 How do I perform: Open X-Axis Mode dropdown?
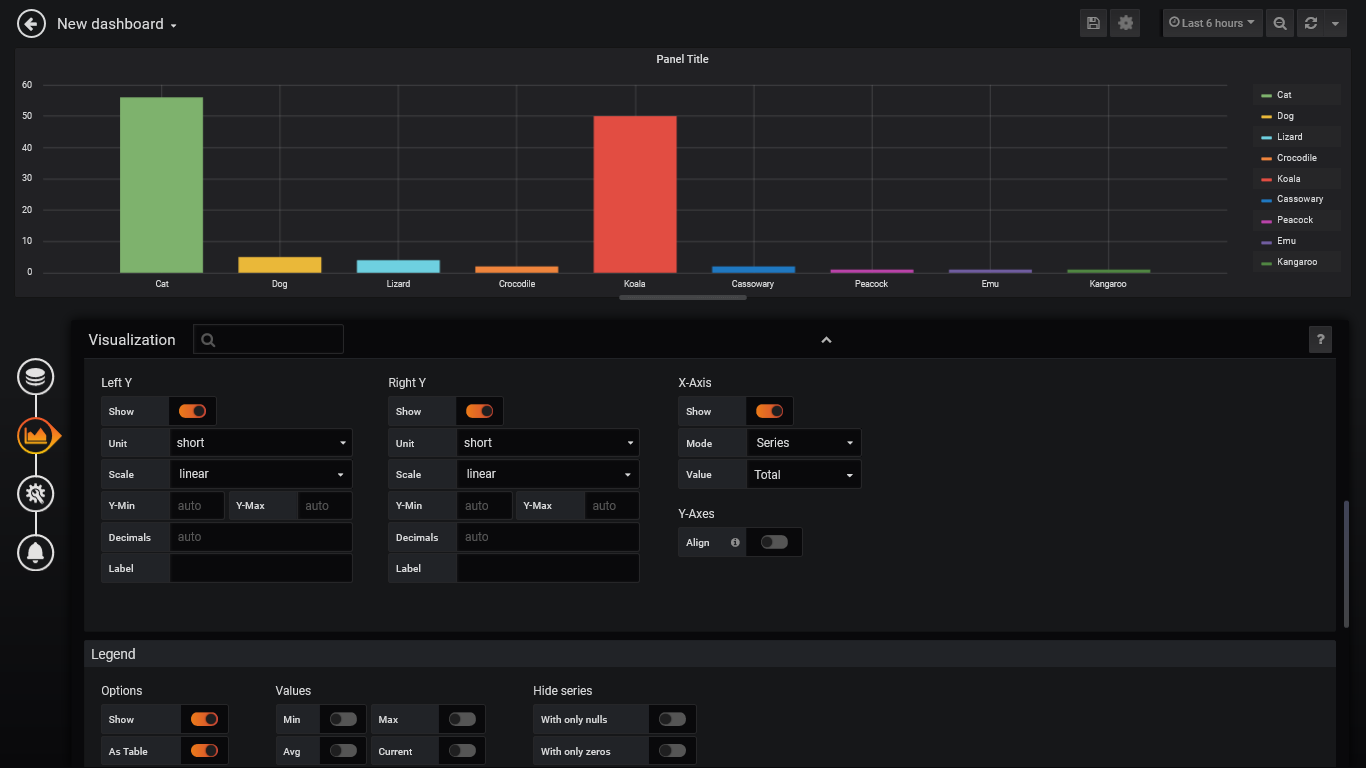(804, 443)
